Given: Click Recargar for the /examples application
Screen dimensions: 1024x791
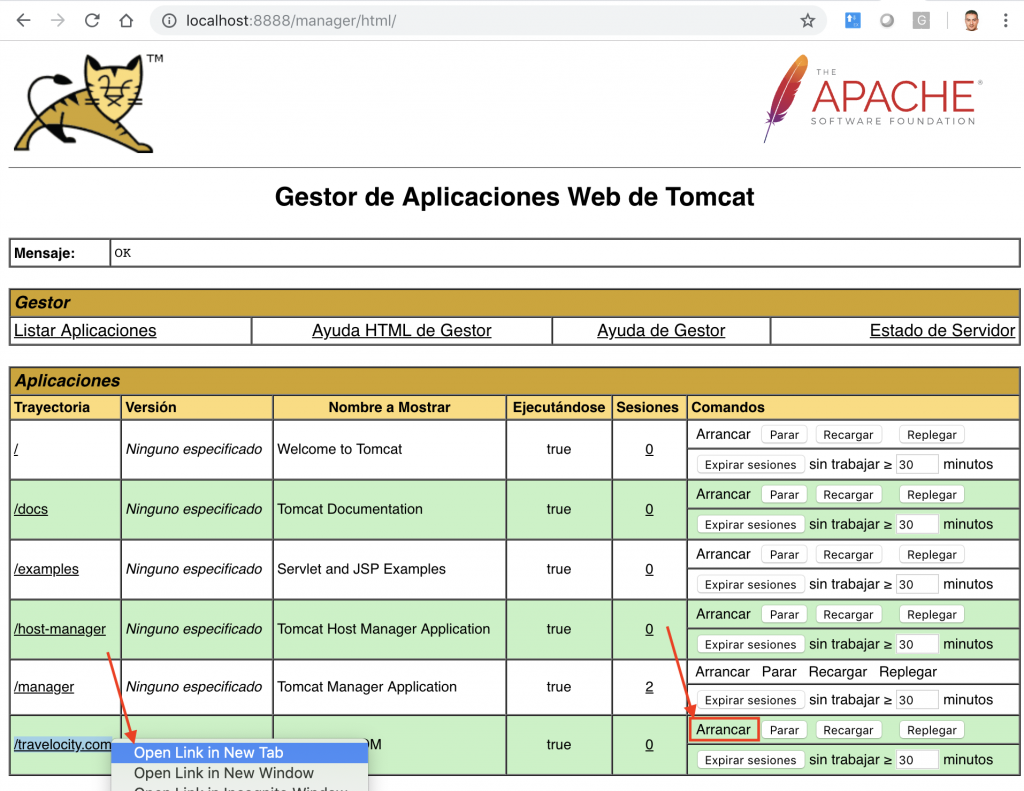Looking at the screenshot, I should pyautogui.click(x=848, y=555).
